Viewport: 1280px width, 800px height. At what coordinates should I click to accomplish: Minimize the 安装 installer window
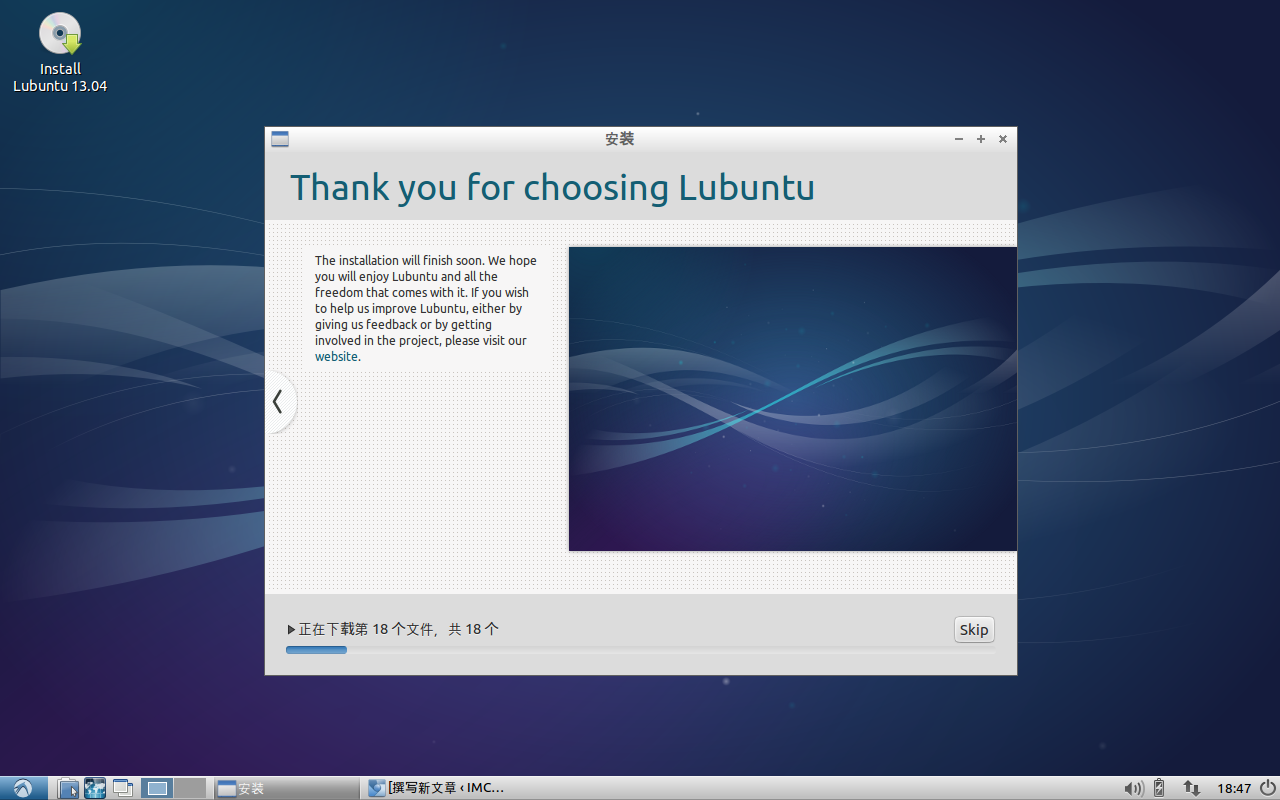tap(959, 139)
